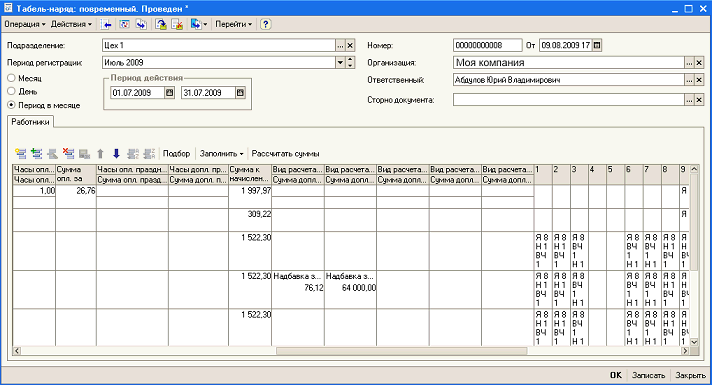Click the finish editing icon in the table toolbar
The height and width of the screenshot is (386, 713).
point(85,154)
